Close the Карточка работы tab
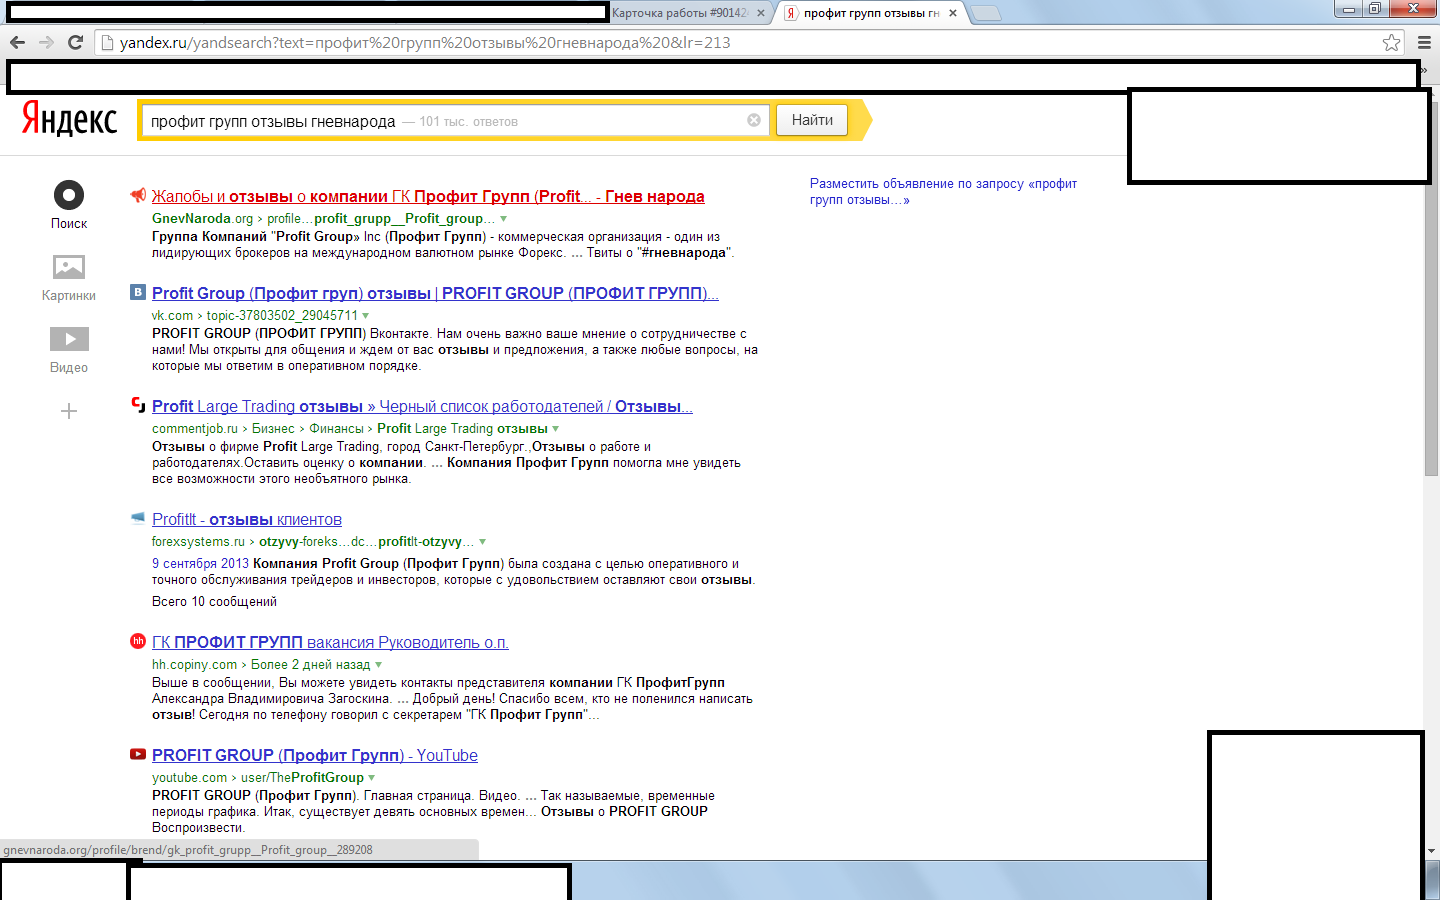Screen dimensions: 1440x900 (x=761, y=13)
